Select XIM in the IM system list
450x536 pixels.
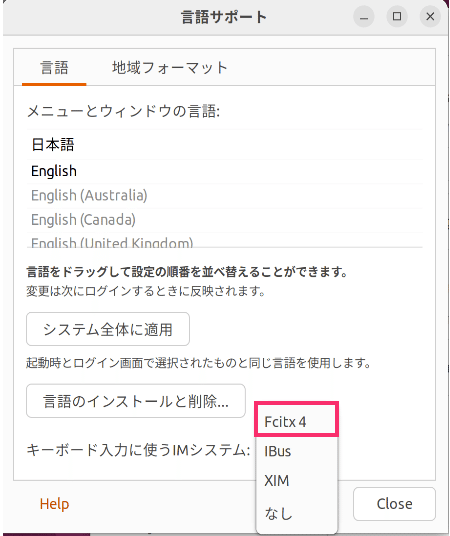tap(296, 481)
